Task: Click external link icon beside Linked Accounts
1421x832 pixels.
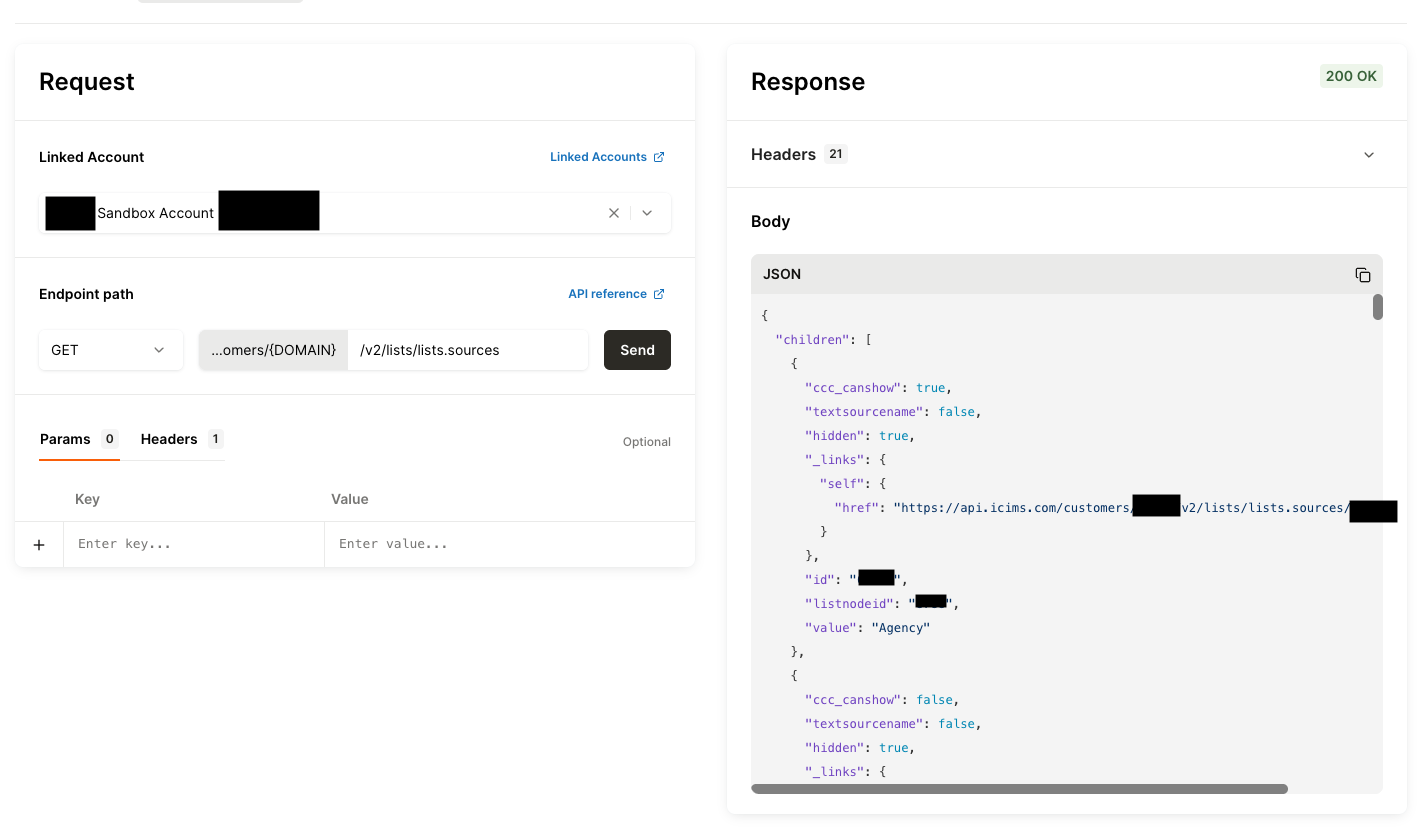Action: (659, 157)
